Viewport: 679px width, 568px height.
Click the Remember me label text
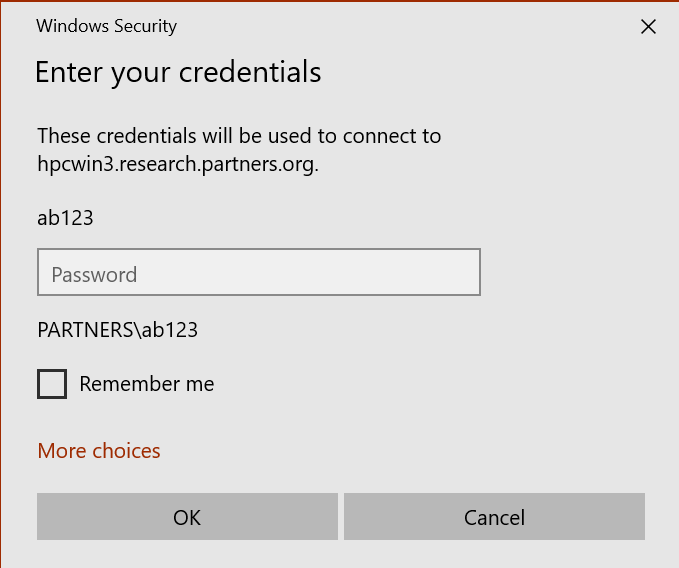(147, 384)
